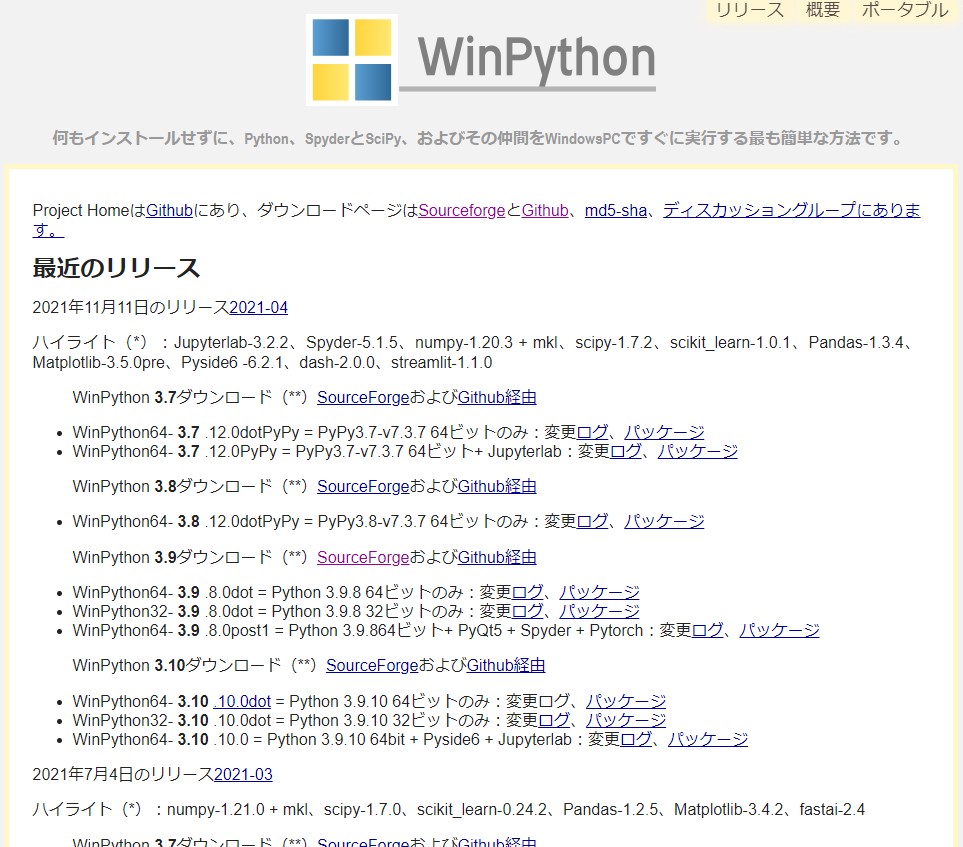This screenshot has height=847, width=963.
Task: Click SourceForge link for WinPython 3.8 download
Action: pyautogui.click(x=363, y=486)
